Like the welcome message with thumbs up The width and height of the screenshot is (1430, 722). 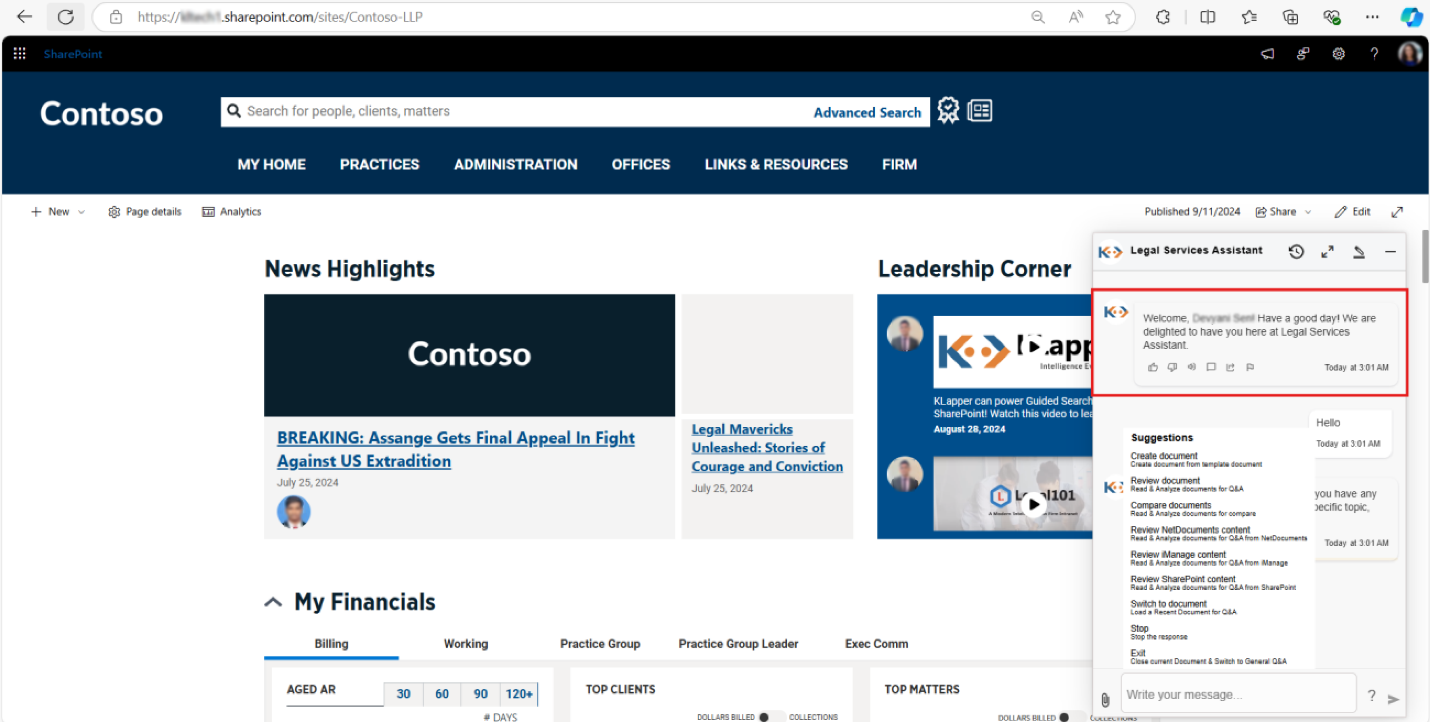tap(1153, 367)
